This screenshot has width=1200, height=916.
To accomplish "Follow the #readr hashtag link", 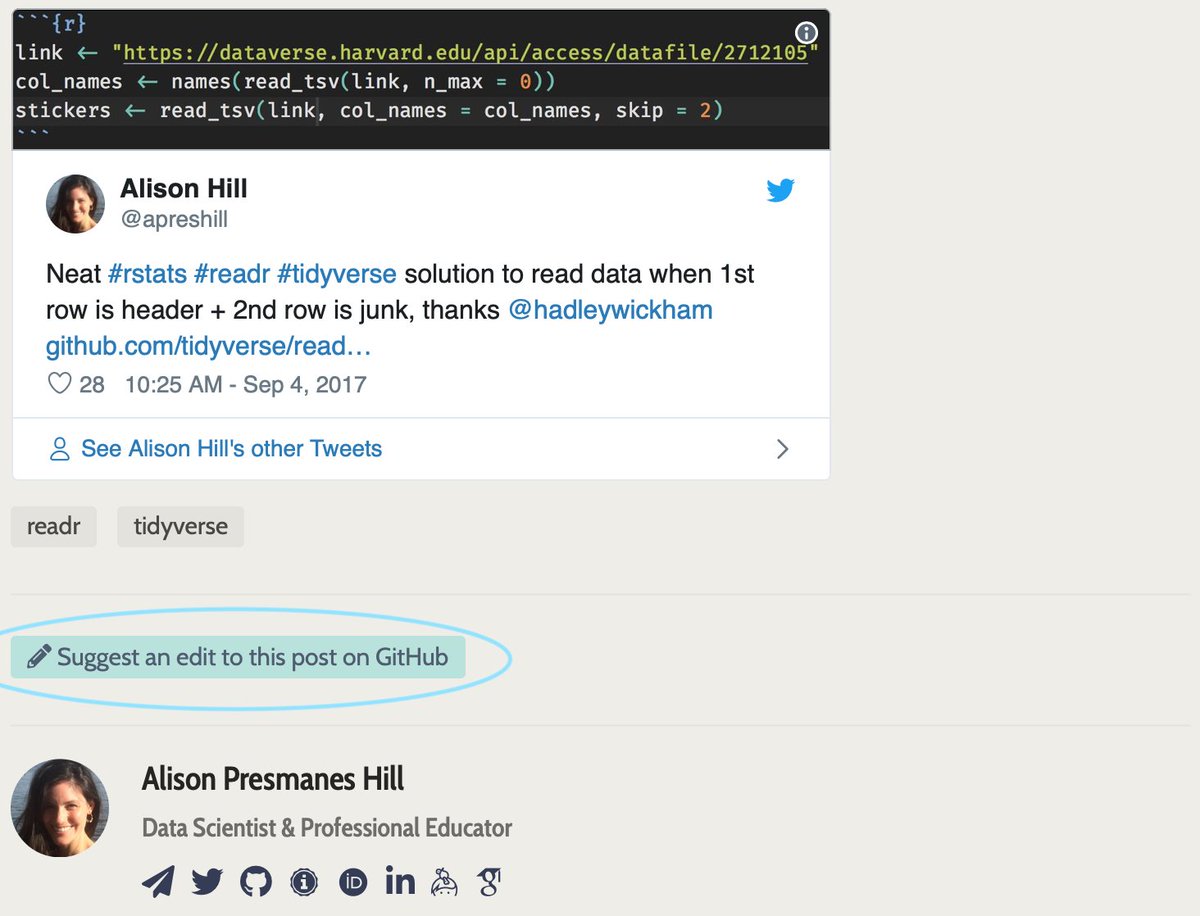I will 233,273.
